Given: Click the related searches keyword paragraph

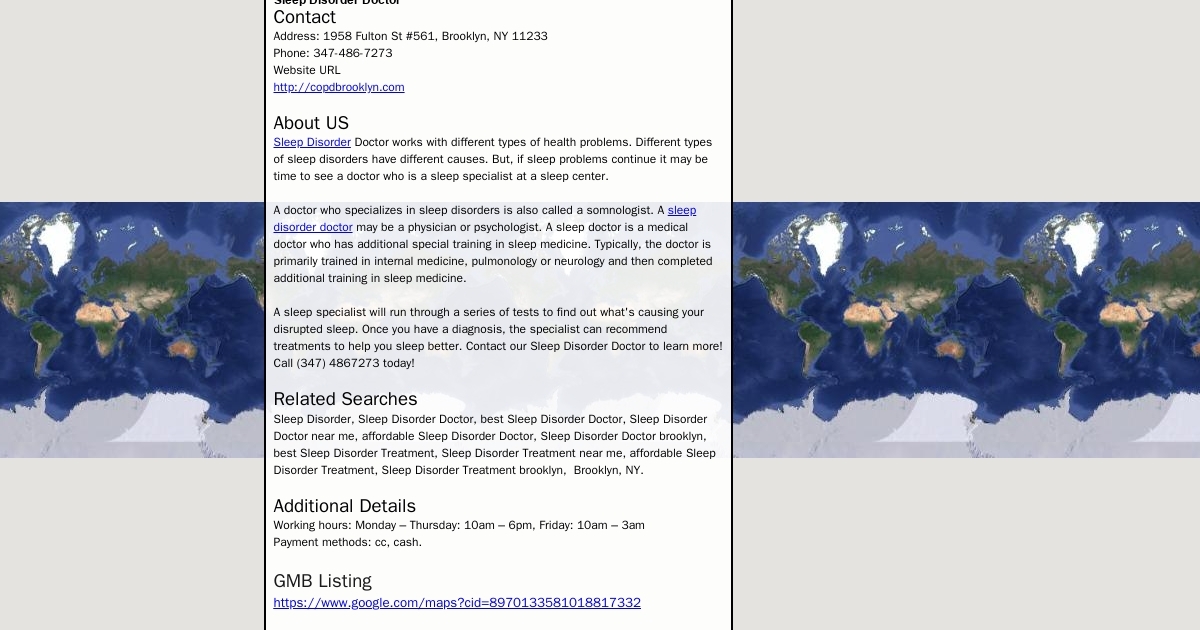Looking at the screenshot, I should tap(494, 445).
